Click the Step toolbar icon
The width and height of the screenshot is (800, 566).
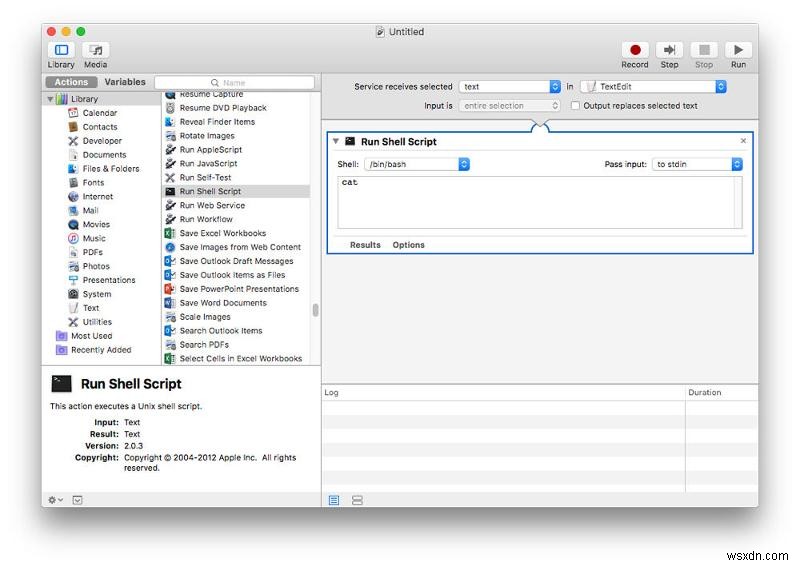(x=669, y=50)
